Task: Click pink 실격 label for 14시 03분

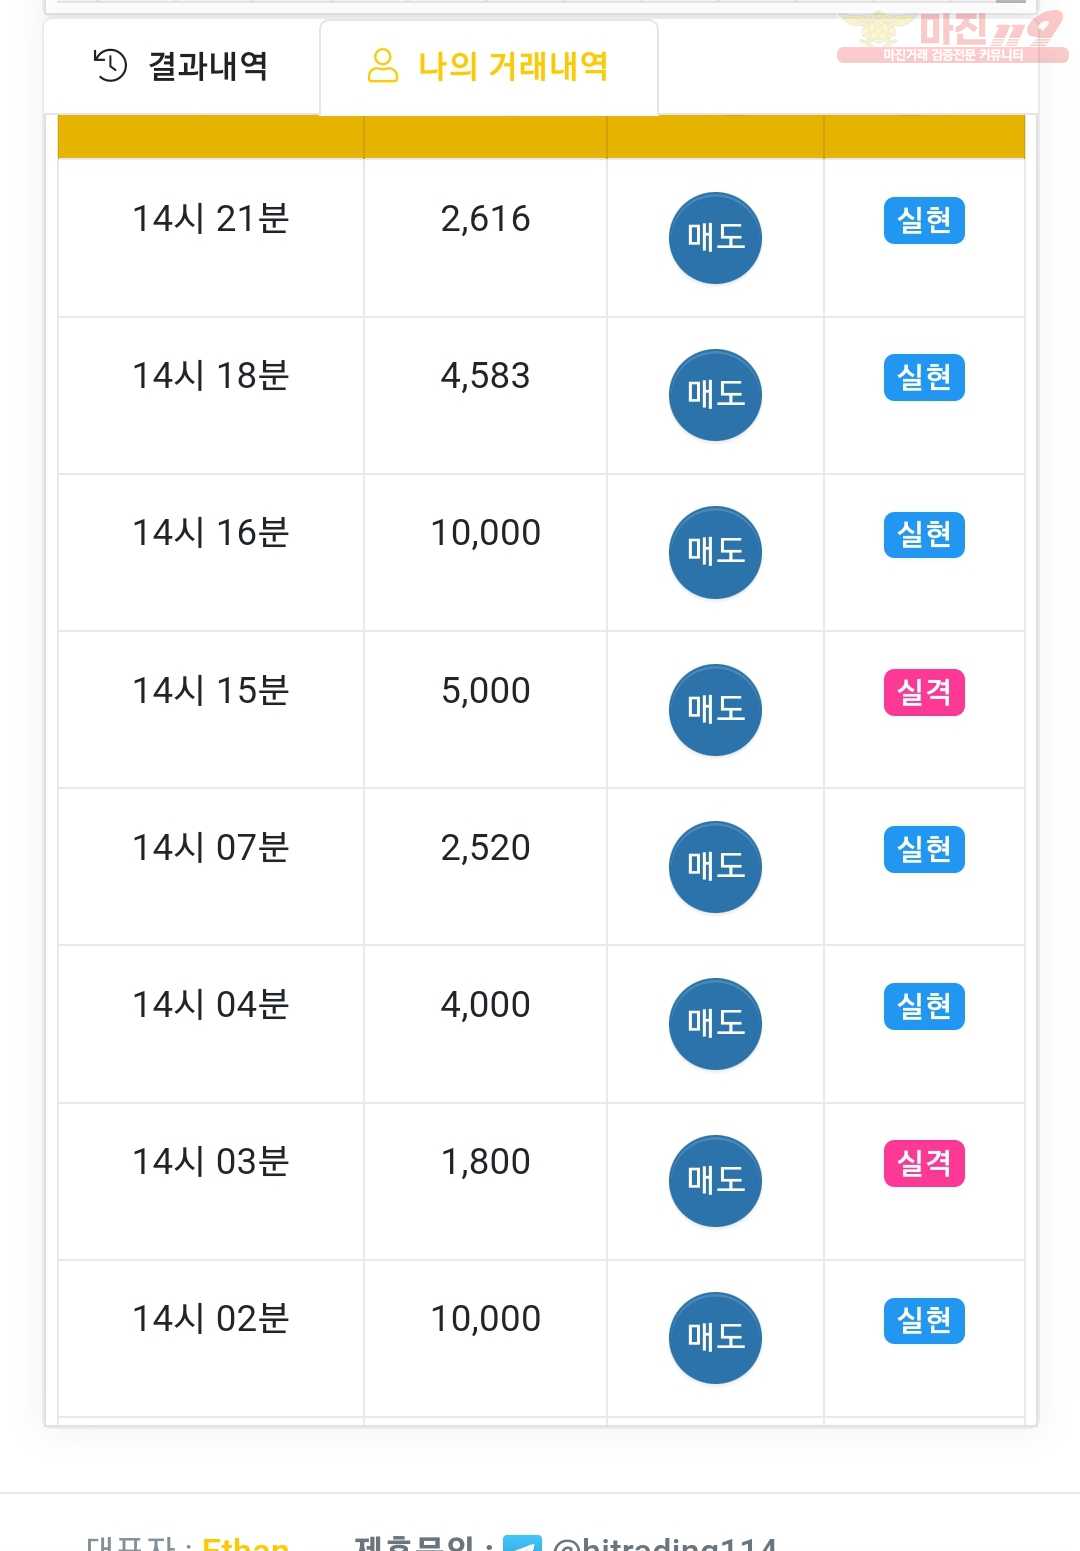Action: click(x=924, y=1163)
